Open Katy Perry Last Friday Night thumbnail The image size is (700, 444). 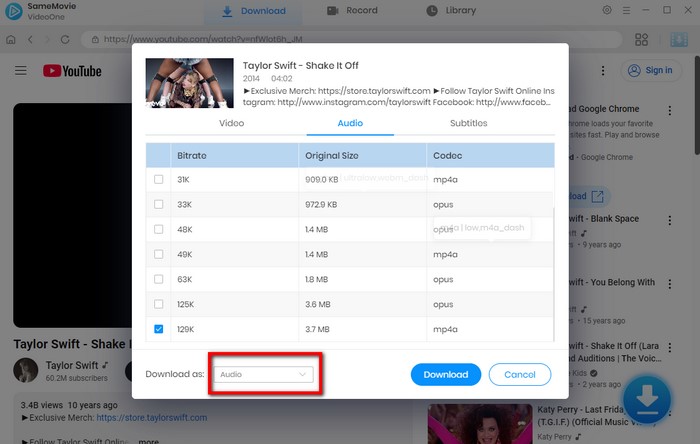pyautogui.click(x=479, y=424)
